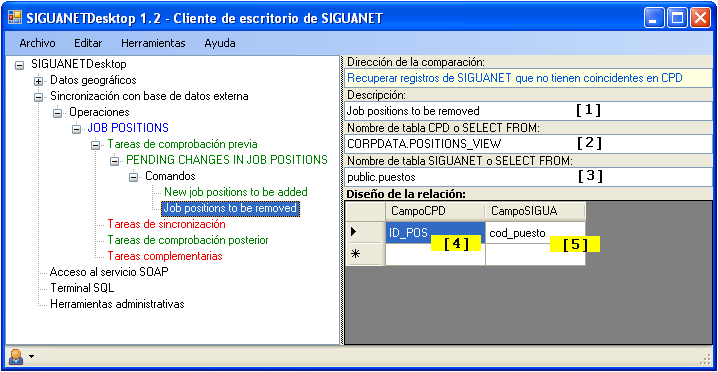
Task: Collapse the JOB POSITIONS node
Action: [x=76, y=129]
